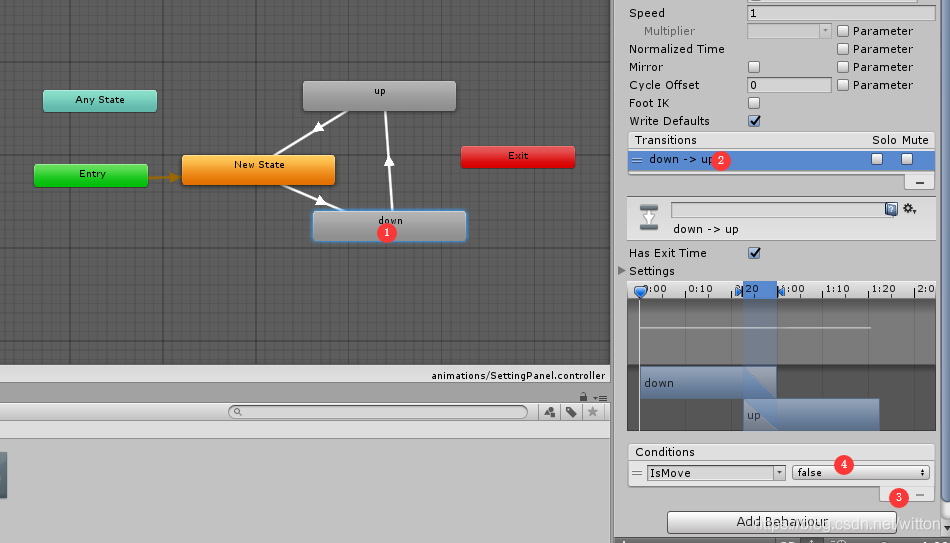This screenshot has height=543, width=950.
Task: Expand the Settings foldout
Action: click(x=622, y=270)
